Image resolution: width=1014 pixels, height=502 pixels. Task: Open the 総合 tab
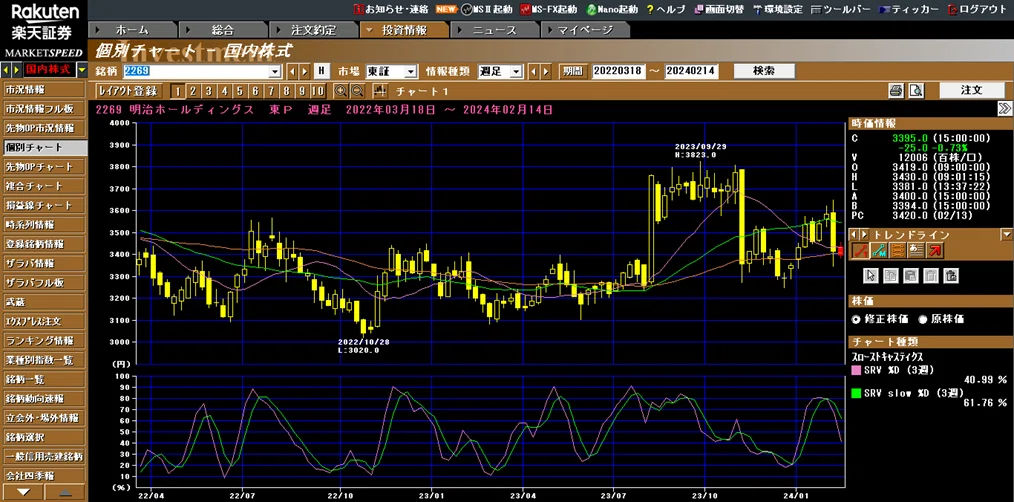click(222, 30)
